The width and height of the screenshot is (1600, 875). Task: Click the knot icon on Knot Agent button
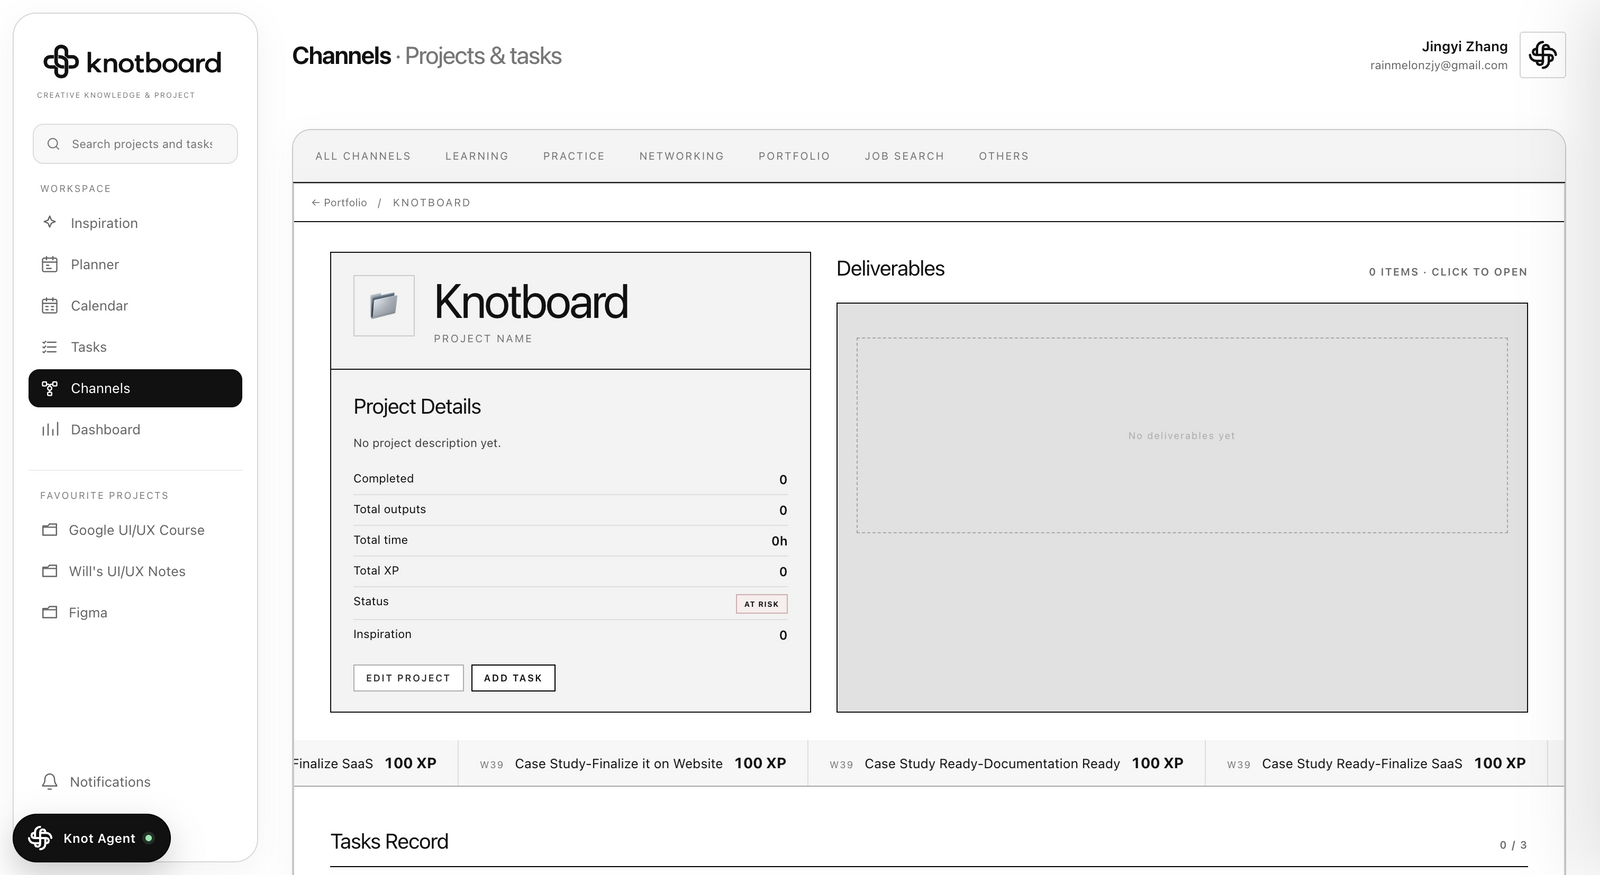[x=40, y=838]
